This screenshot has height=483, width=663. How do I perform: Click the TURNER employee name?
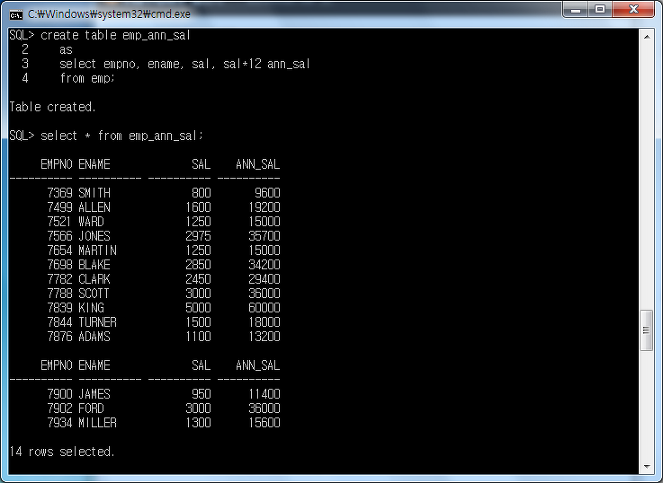coord(97,323)
